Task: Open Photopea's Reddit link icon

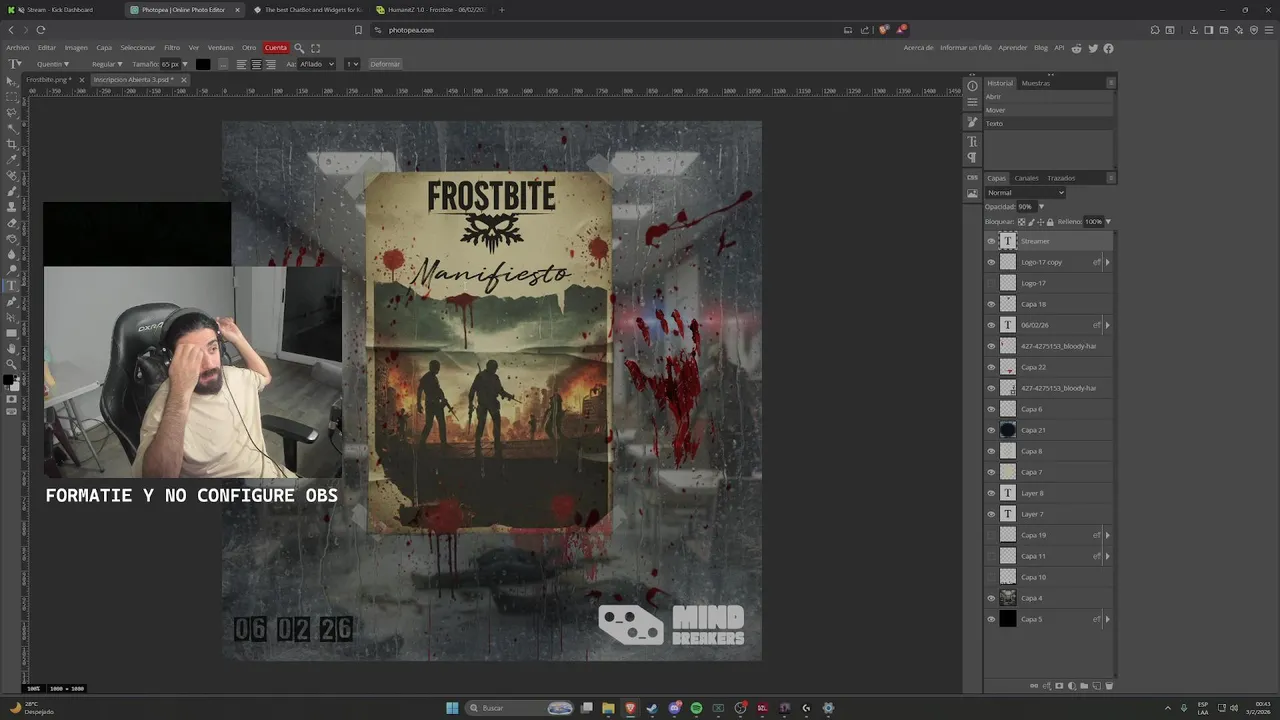Action: (1077, 48)
